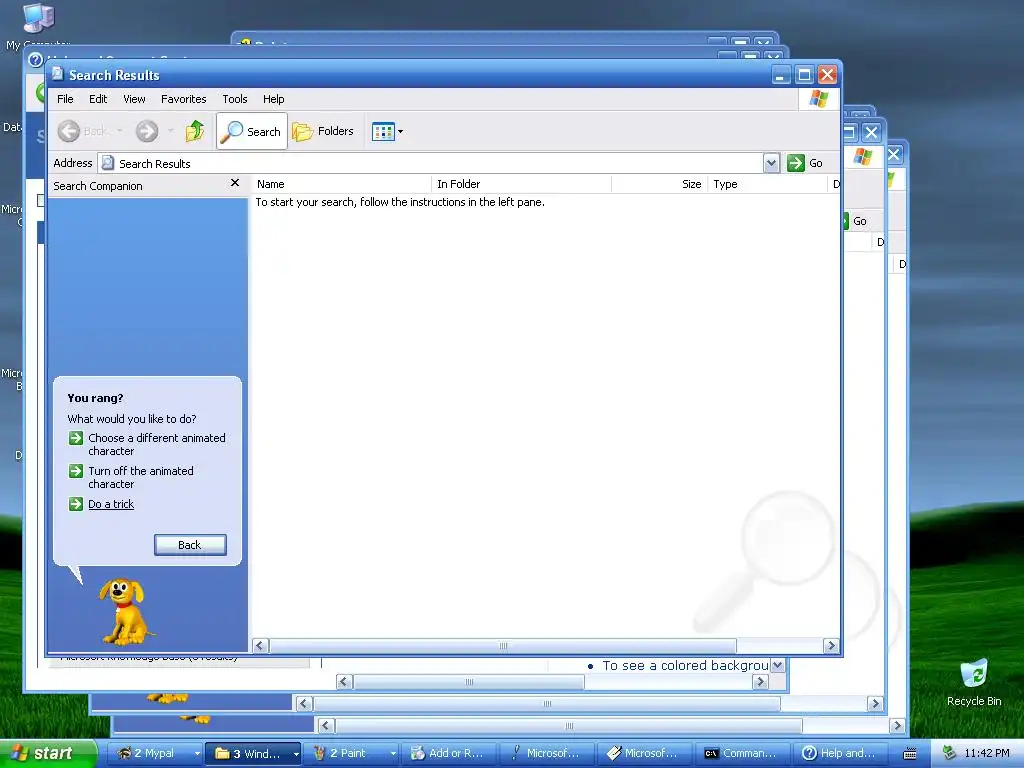
Task: Sort results by In Folder column
Action: [x=521, y=184]
